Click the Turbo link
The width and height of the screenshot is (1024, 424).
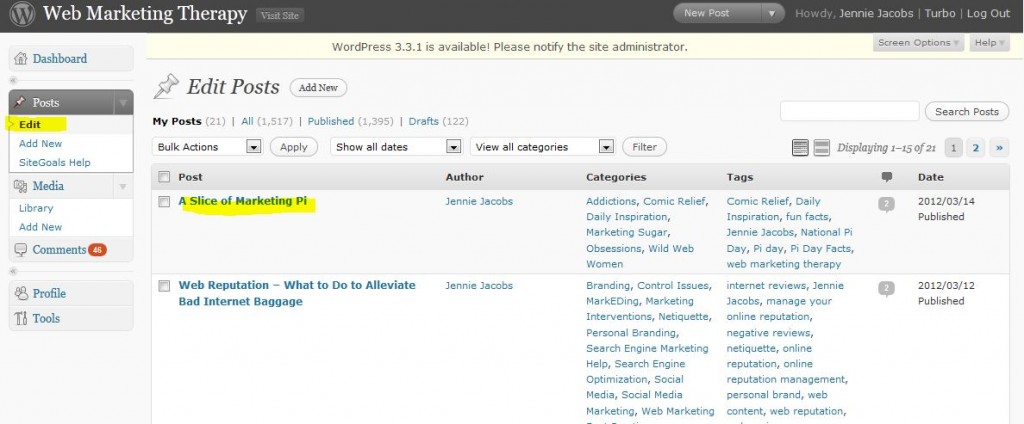[940, 13]
